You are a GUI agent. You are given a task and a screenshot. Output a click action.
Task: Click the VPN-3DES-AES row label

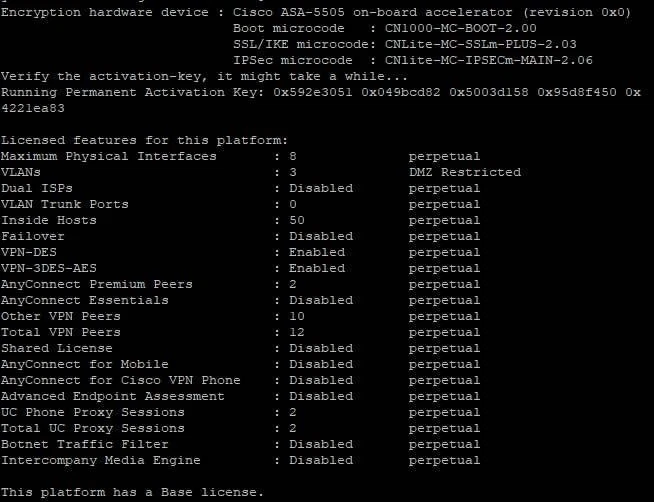coord(49,268)
